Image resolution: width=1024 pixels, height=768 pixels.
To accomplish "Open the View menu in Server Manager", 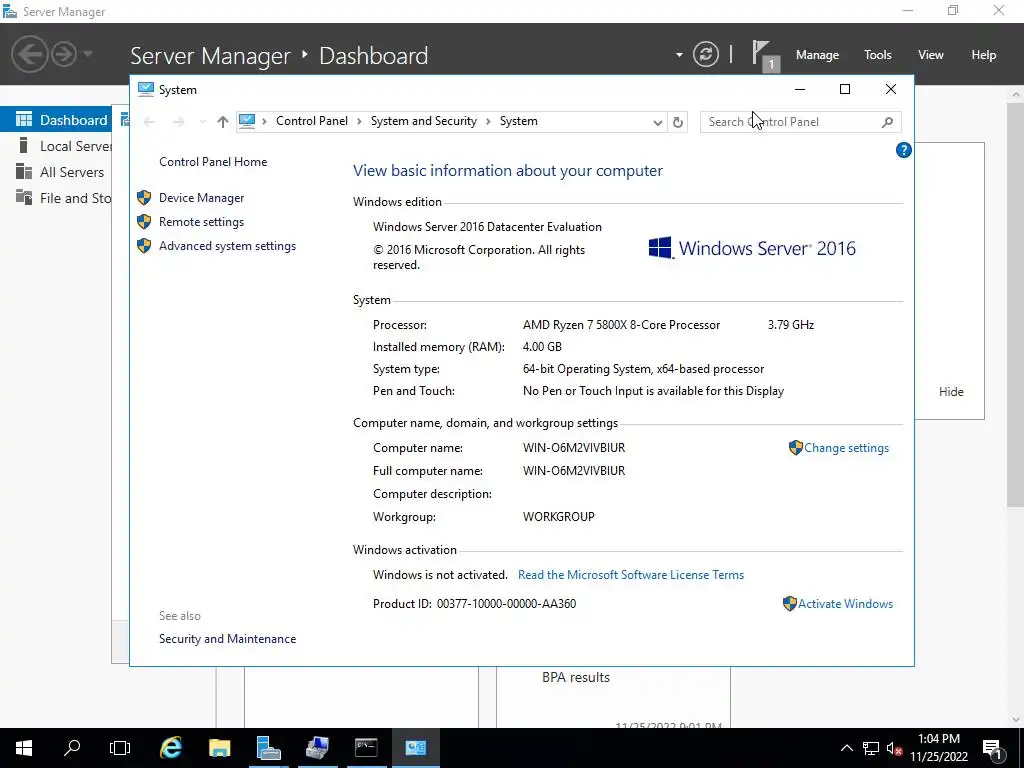I will point(931,55).
